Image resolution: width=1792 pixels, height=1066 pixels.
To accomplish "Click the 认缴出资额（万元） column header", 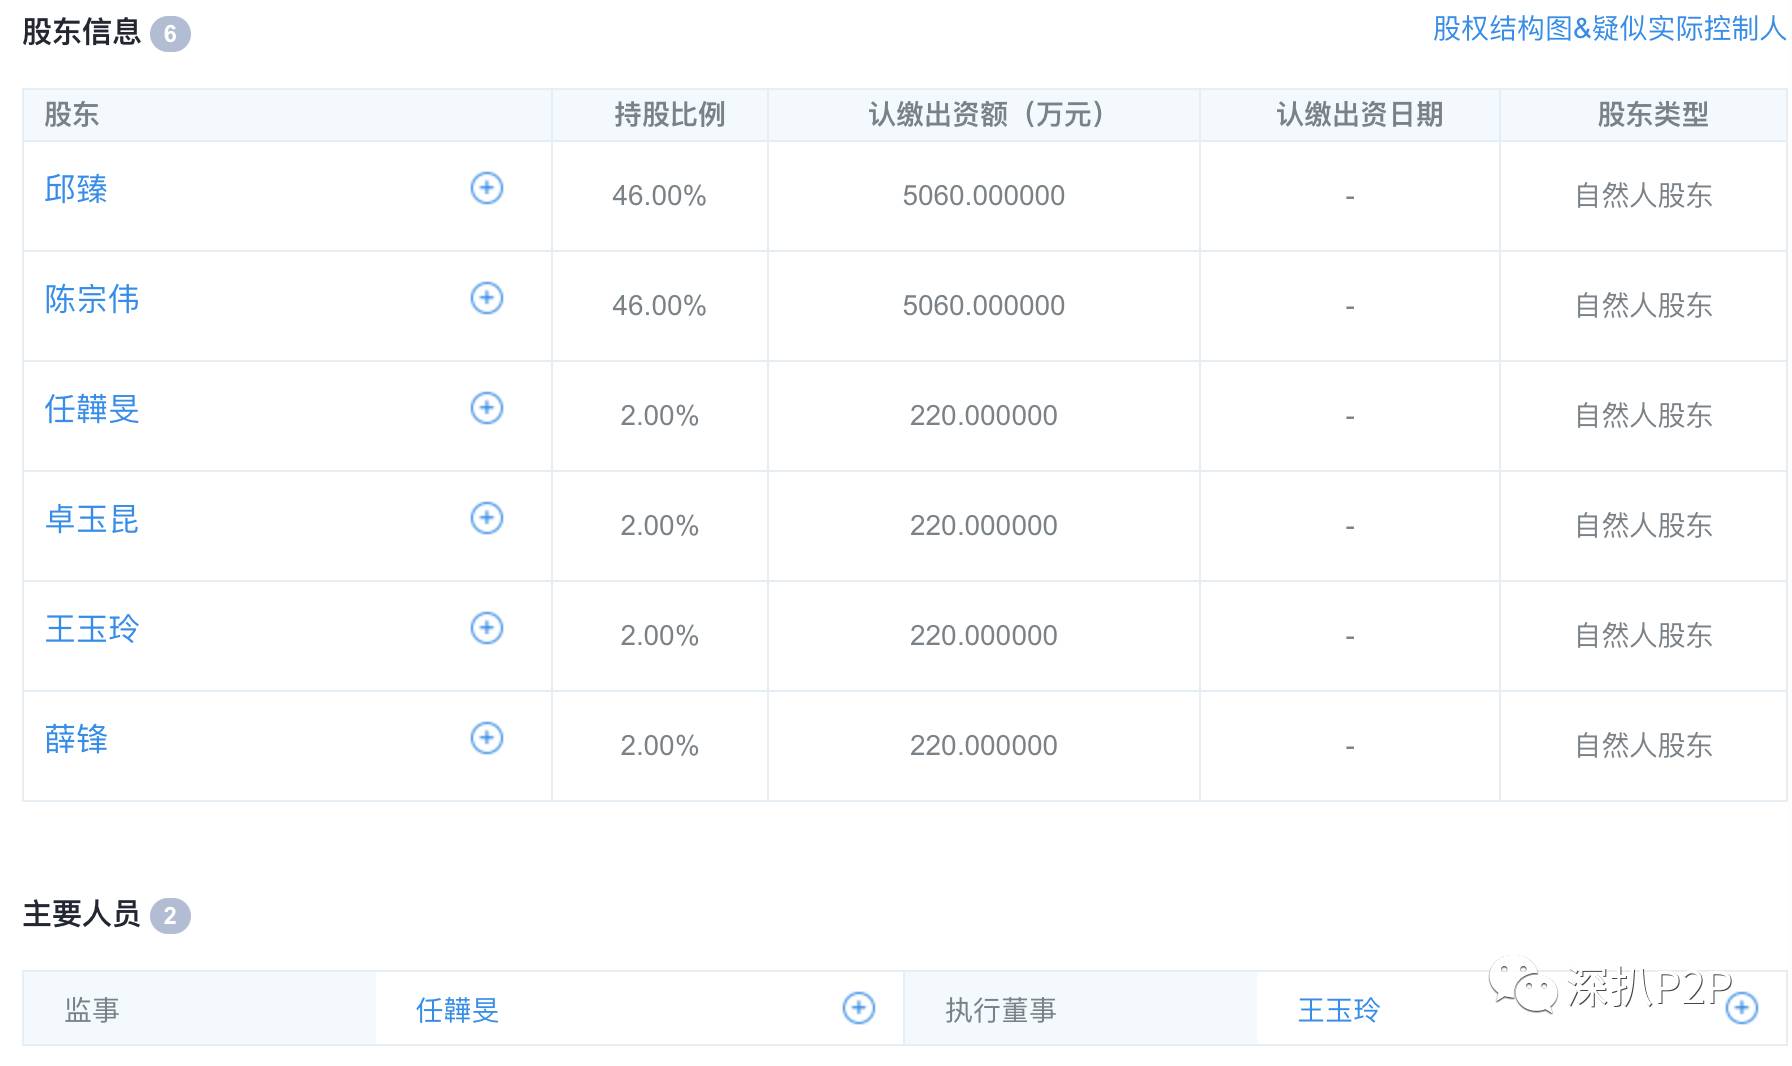I will coord(985,115).
